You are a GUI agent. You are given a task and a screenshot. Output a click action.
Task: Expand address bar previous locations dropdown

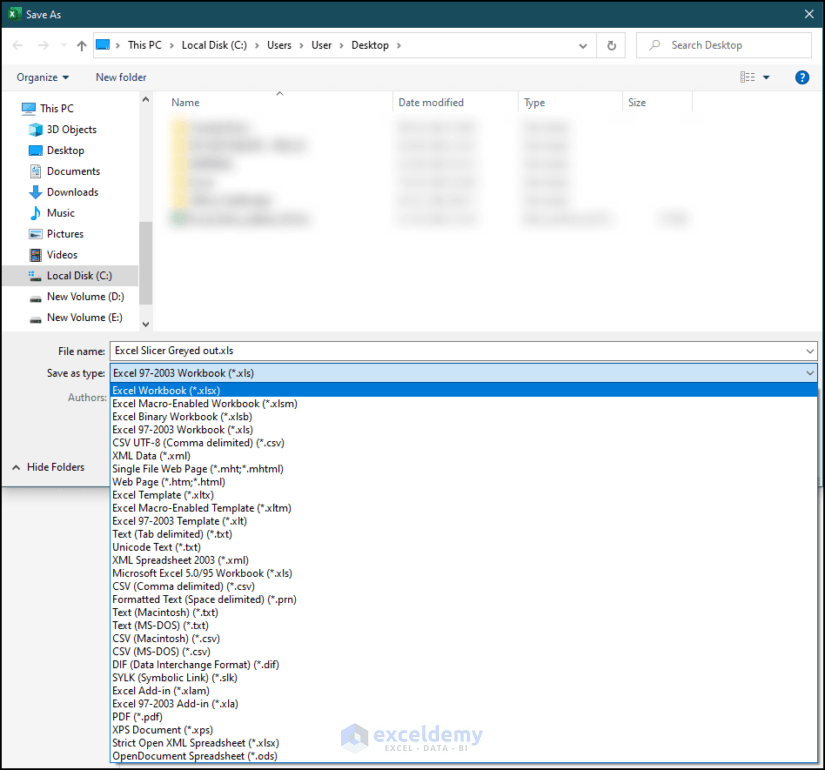583,46
